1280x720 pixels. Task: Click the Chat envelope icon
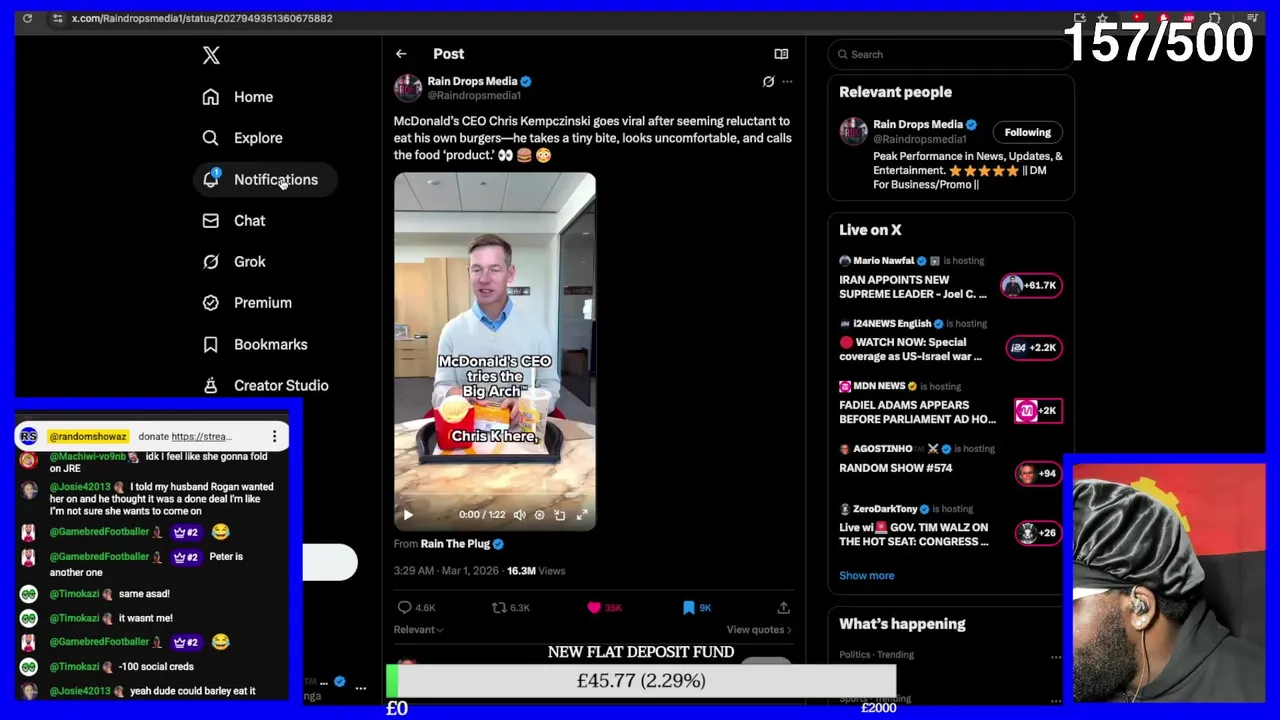click(x=210, y=221)
